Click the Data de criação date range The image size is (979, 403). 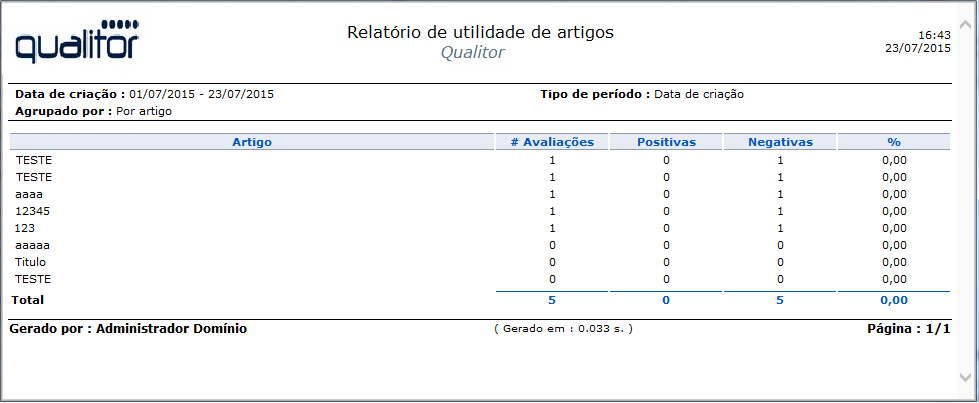[201, 94]
